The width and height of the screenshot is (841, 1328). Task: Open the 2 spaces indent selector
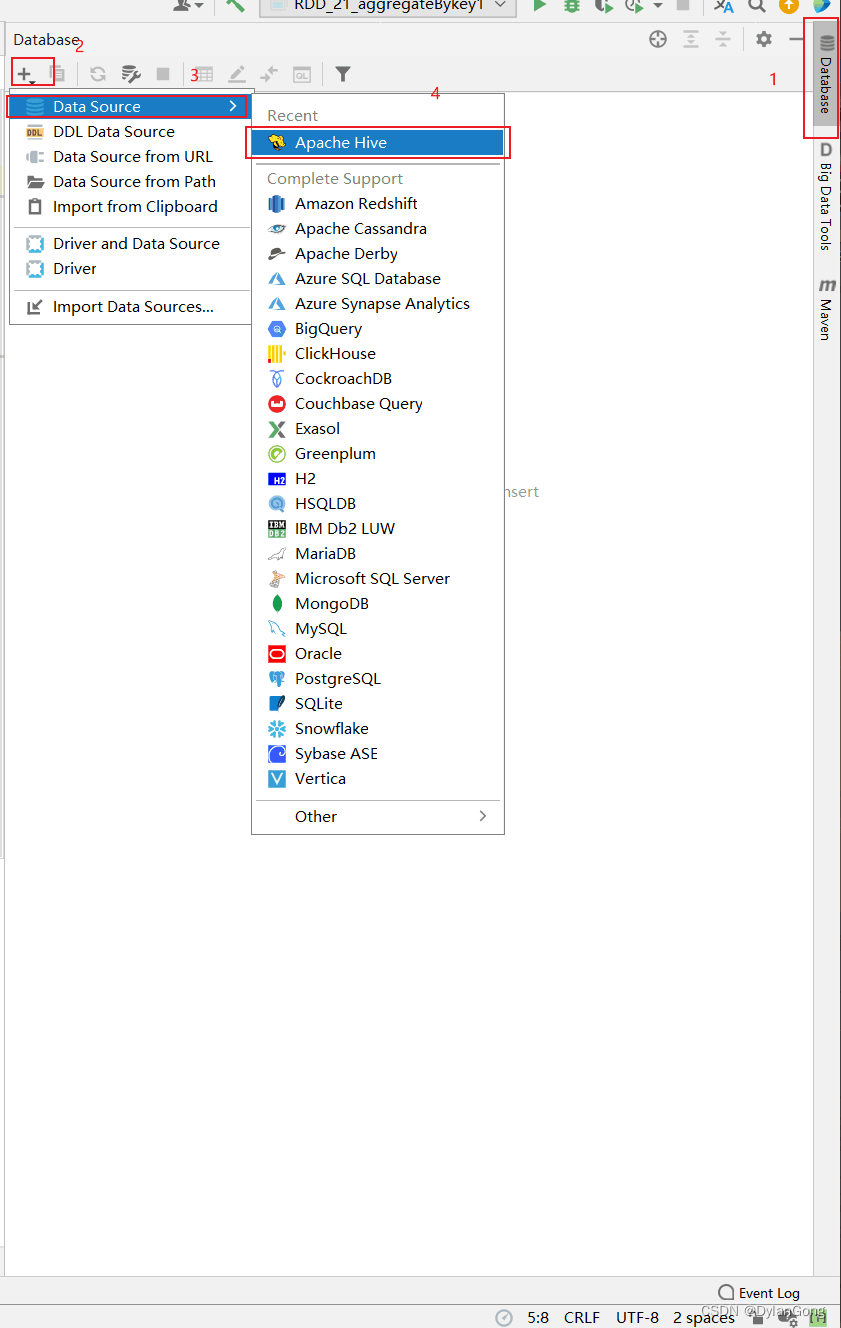pyautogui.click(x=703, y=1317)
